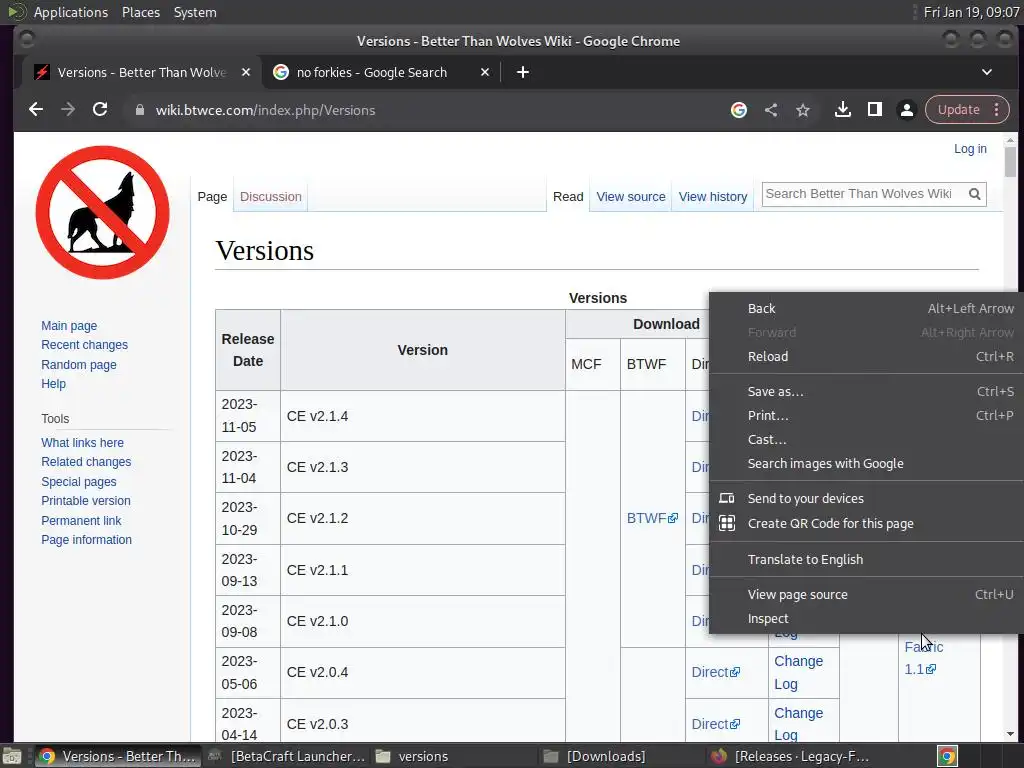Open Change Log for CE v2.0.3
The image size is (1024, 768).
pyautogui.click(x=799, y=724)
